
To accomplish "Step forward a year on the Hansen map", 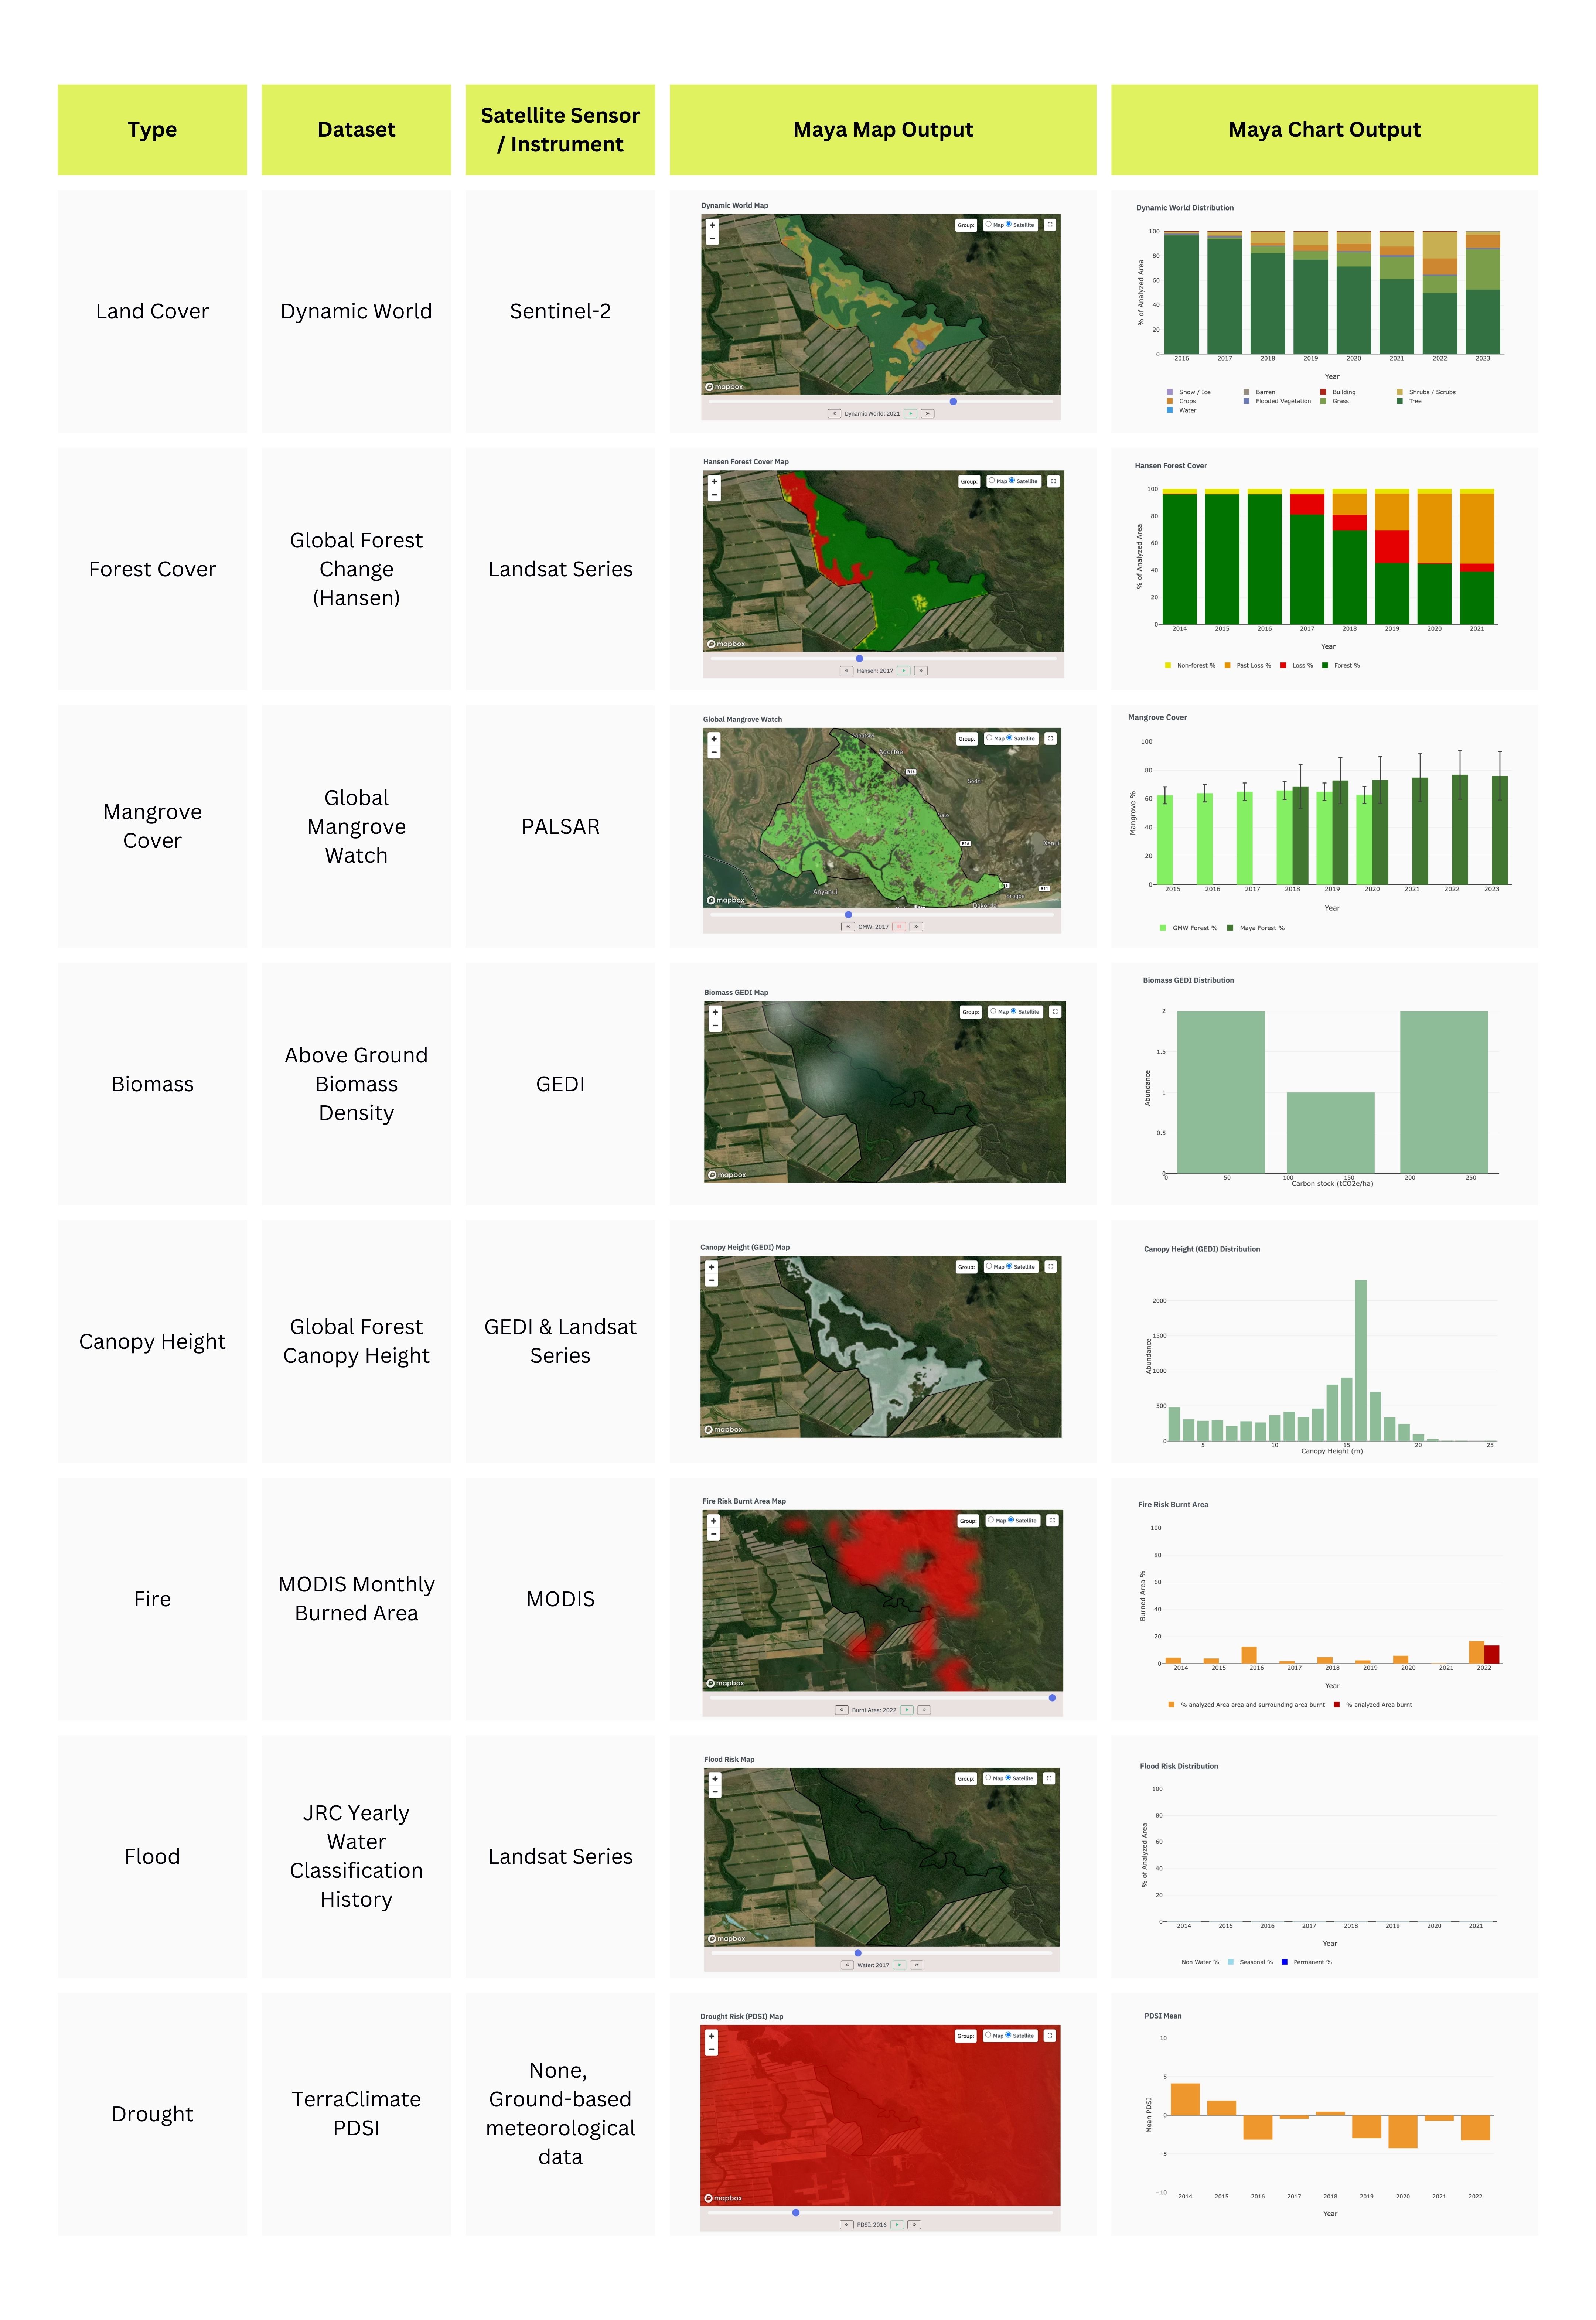I will (921, 671).
